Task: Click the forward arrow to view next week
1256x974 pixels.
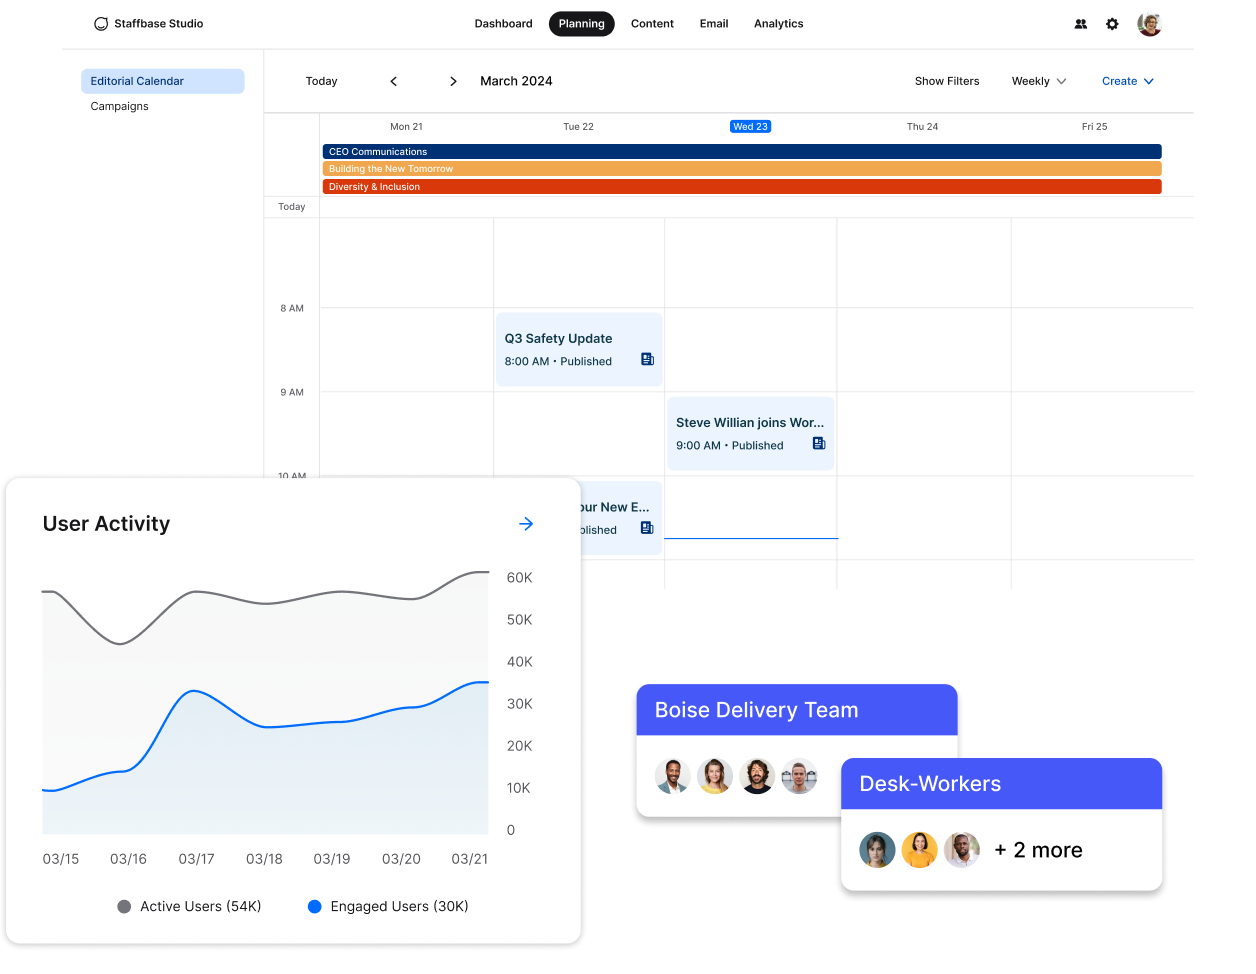Action: pos(453,81)
